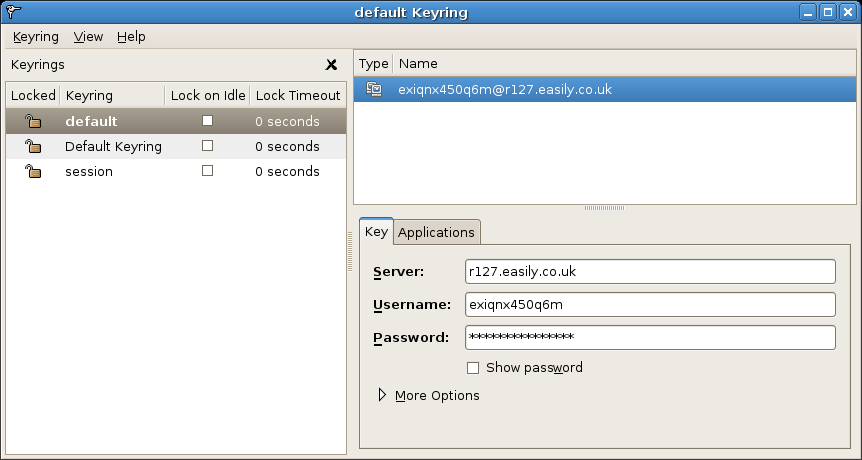Click the pane divider handle below key list
Image resolution: width=862 pixels, height=460 pixels.
tap(604, 208)
